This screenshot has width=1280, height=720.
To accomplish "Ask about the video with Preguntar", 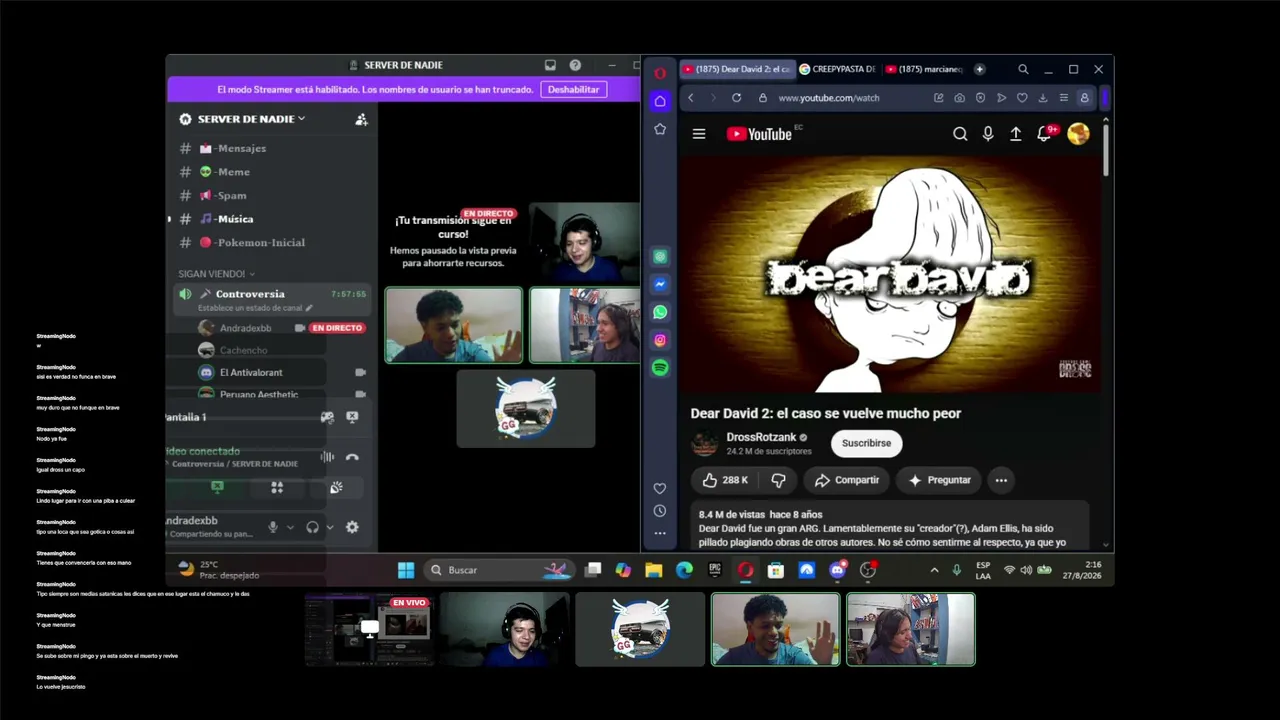I will (x=938, y=480).
